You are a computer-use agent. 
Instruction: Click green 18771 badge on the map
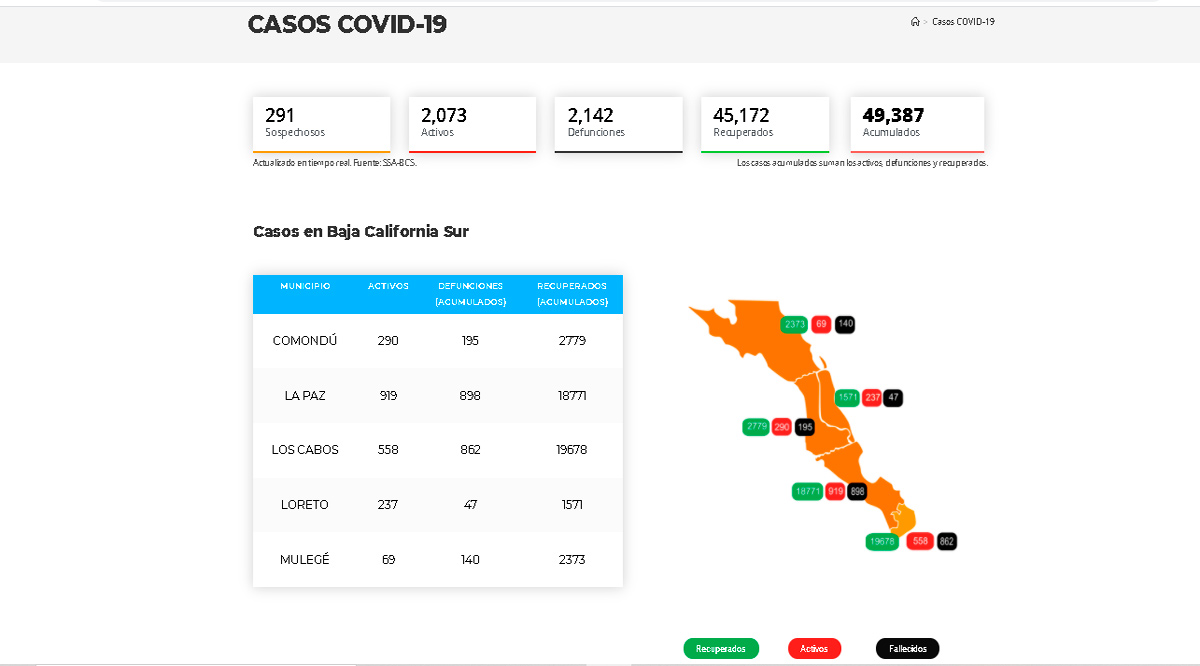[x=807, y=491]
